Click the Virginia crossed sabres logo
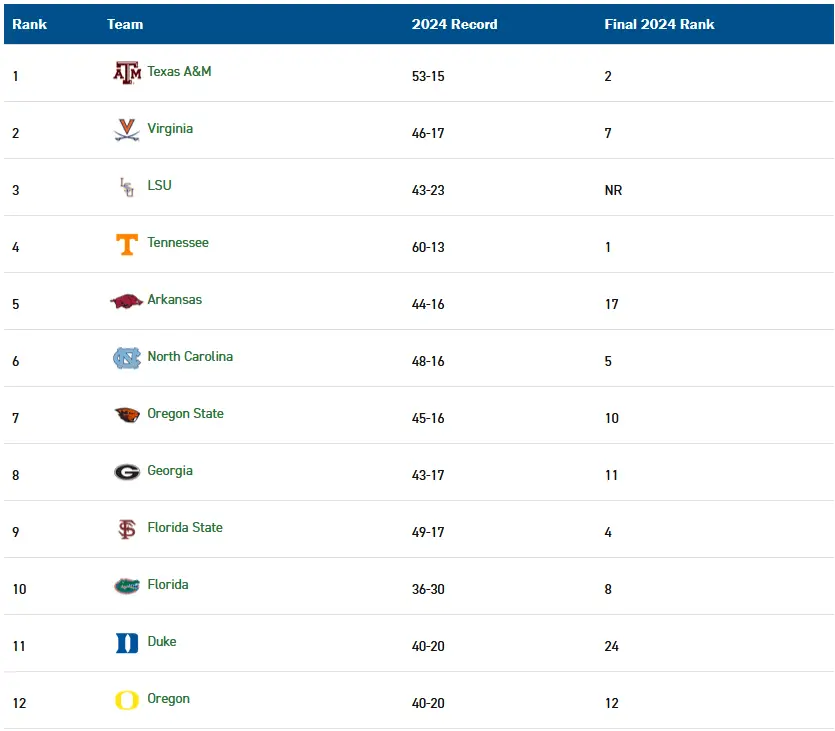 coord(127,130)
